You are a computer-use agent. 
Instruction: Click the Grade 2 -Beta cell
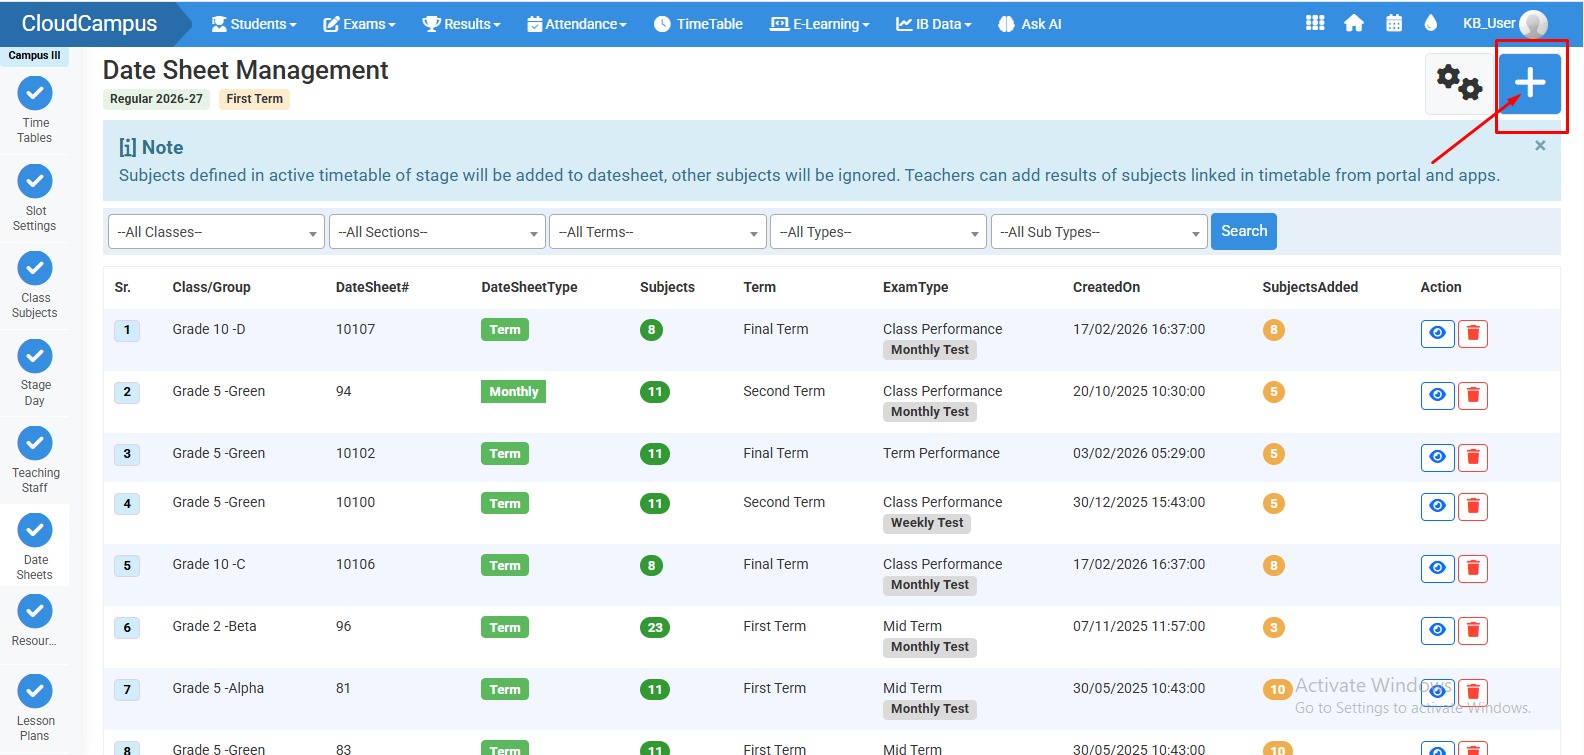point(214,626)
